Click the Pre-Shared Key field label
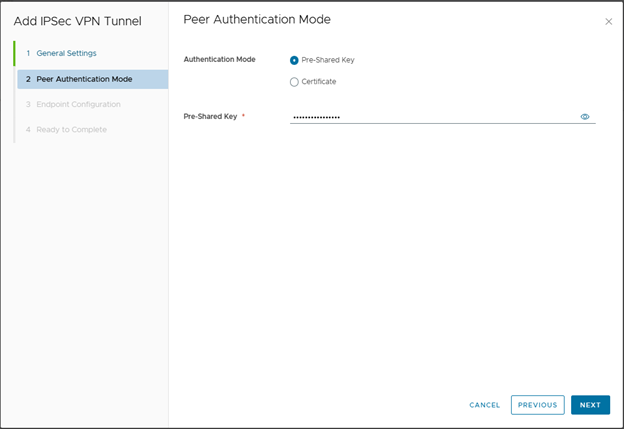Image resolution: width=624 pixels, height=429 pixels. [210, 117]
